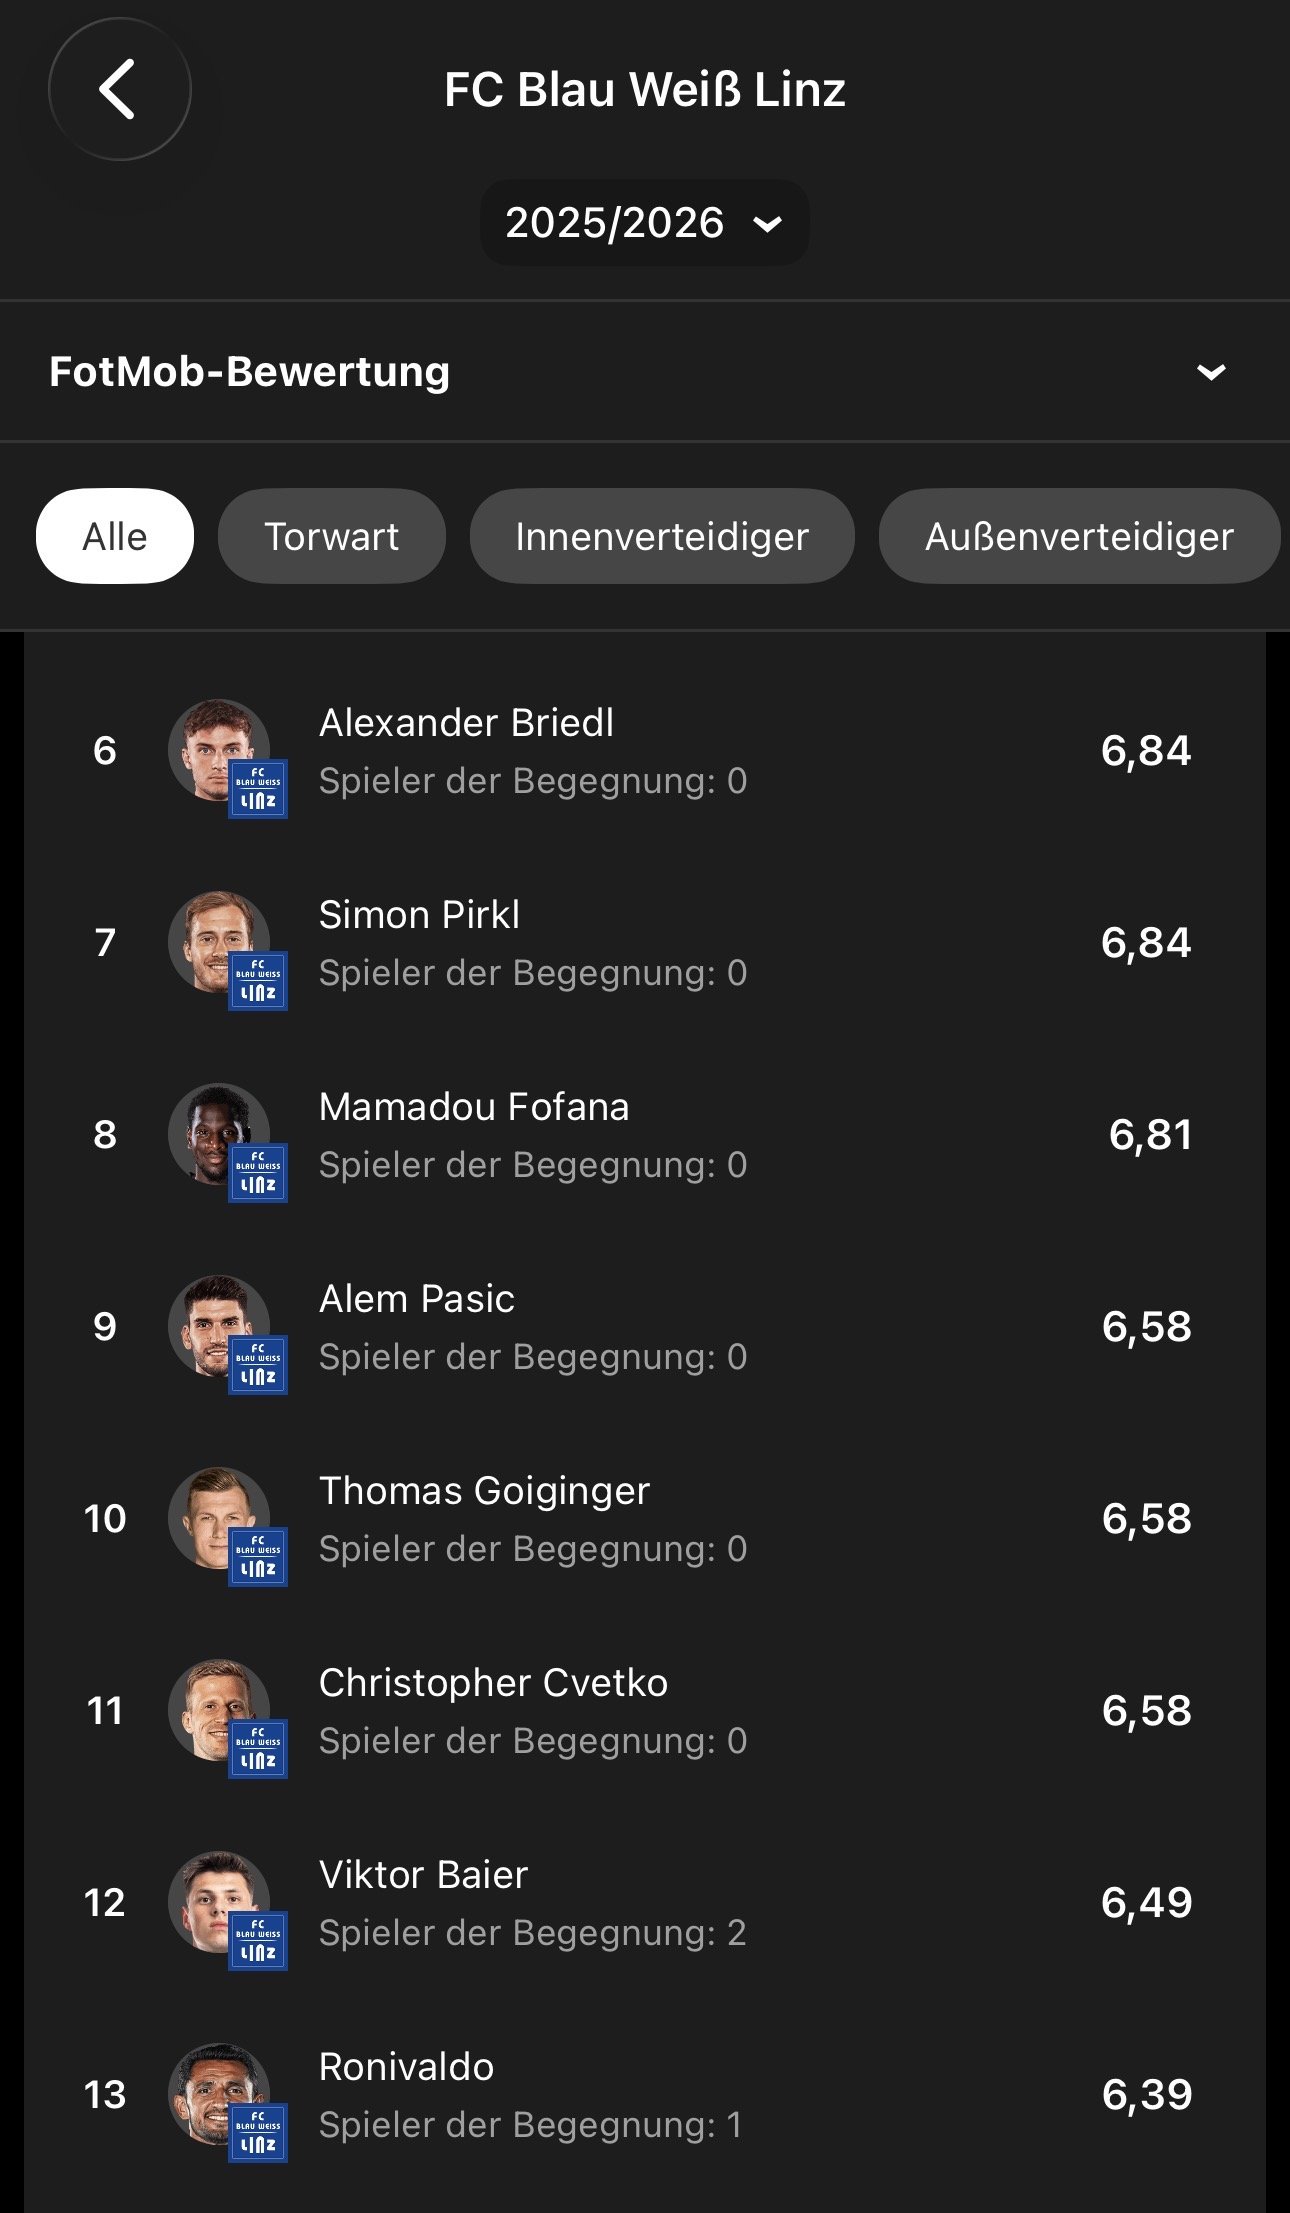Filter players by Außenverteidiger
The image size is (1290, 2213).
click(x=1078, y=536)
